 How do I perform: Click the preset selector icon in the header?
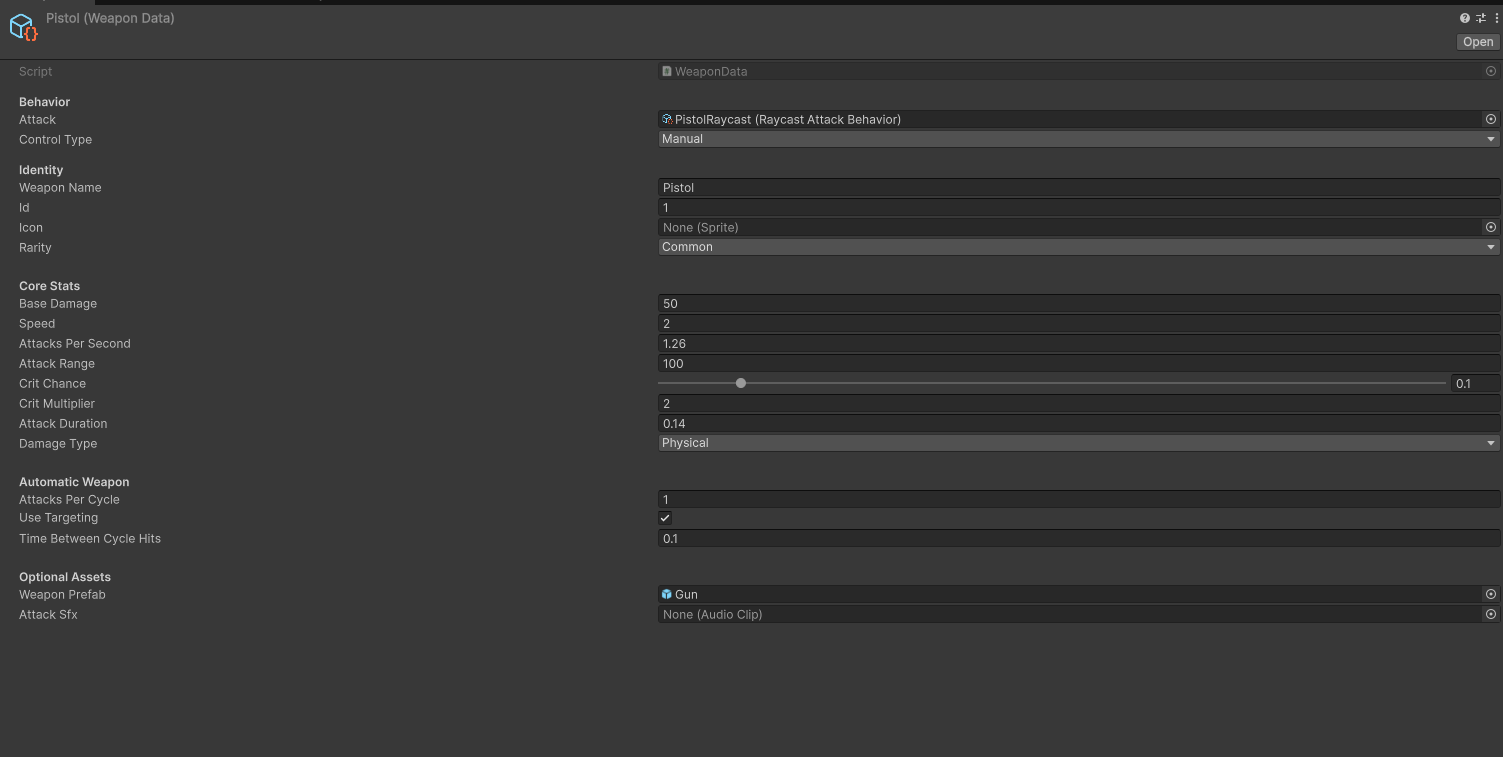pyautogui.click(x=1481, y=18)
